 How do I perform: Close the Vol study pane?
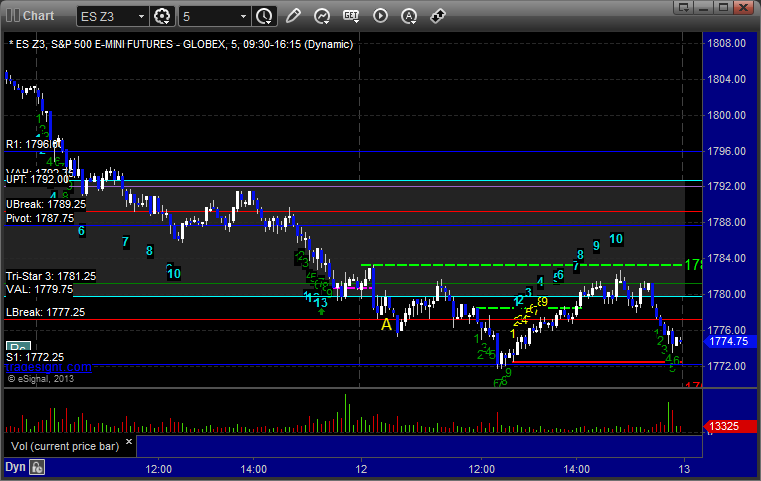pos(129,442)
